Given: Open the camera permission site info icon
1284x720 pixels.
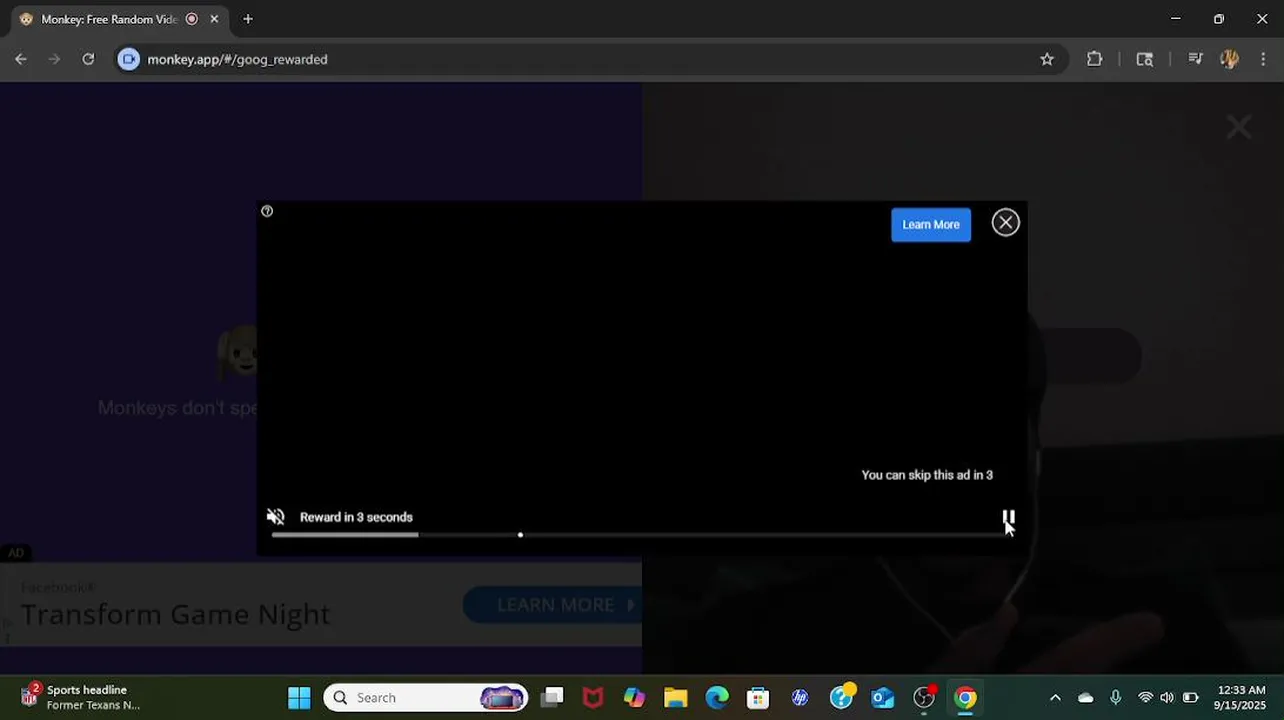Looking at the screenshot, I should (128, 59).
